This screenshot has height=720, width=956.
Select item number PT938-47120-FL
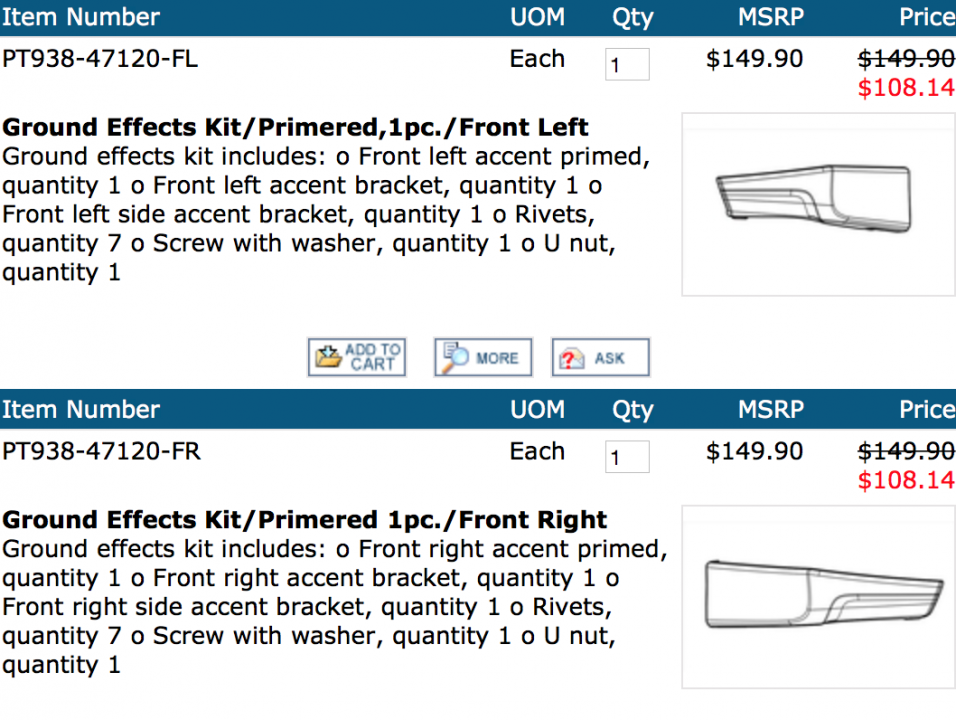tap(100, 59)
